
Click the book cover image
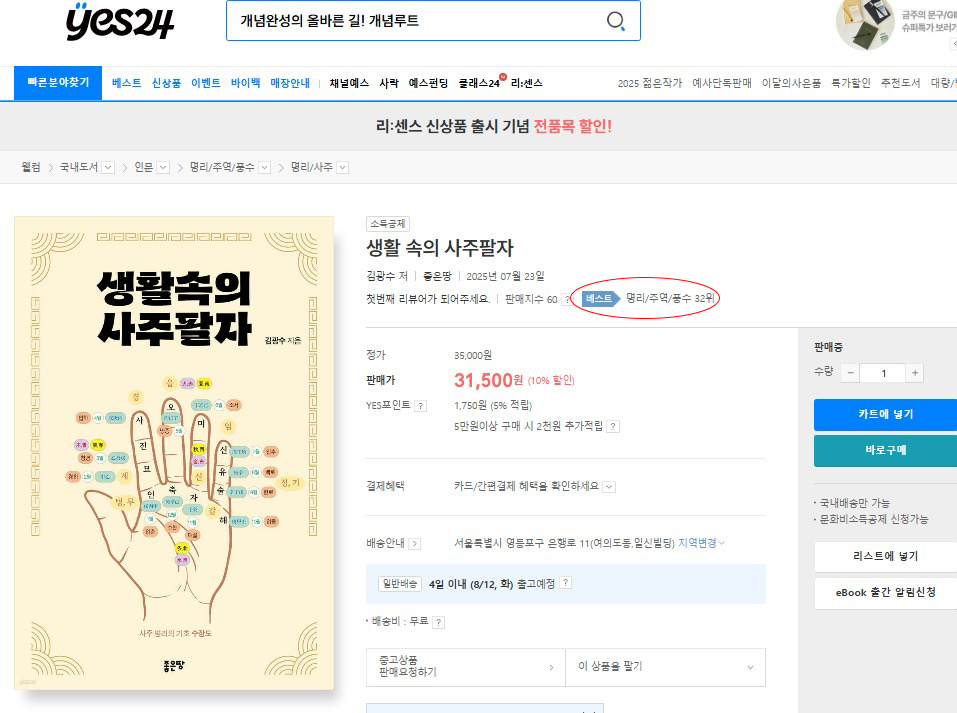pyautogui.click(x=174, y=453)
